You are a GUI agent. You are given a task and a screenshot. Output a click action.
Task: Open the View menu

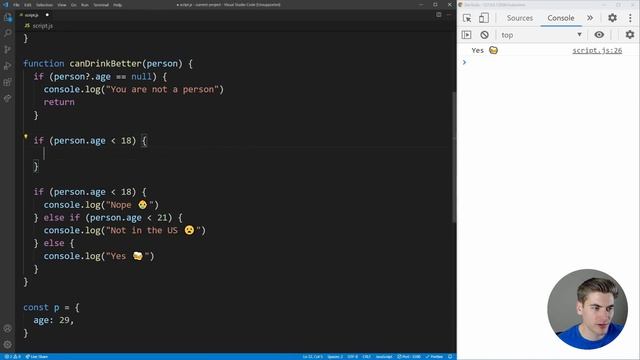click(62, 5)
